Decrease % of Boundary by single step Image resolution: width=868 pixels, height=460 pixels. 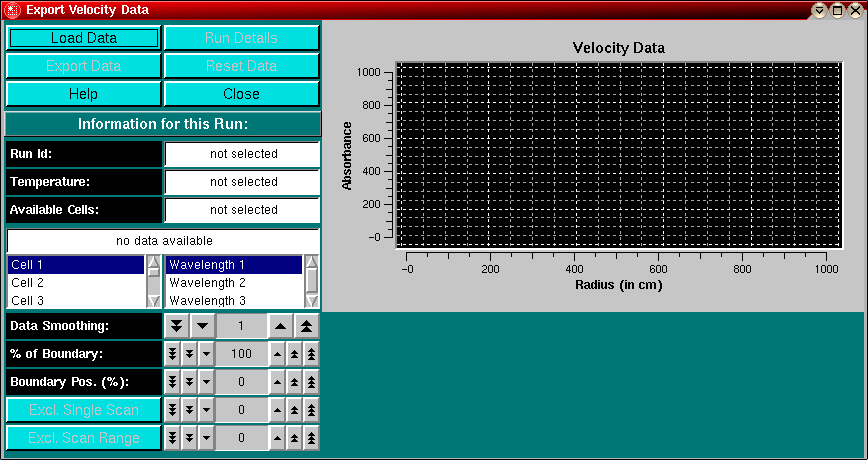206,354
